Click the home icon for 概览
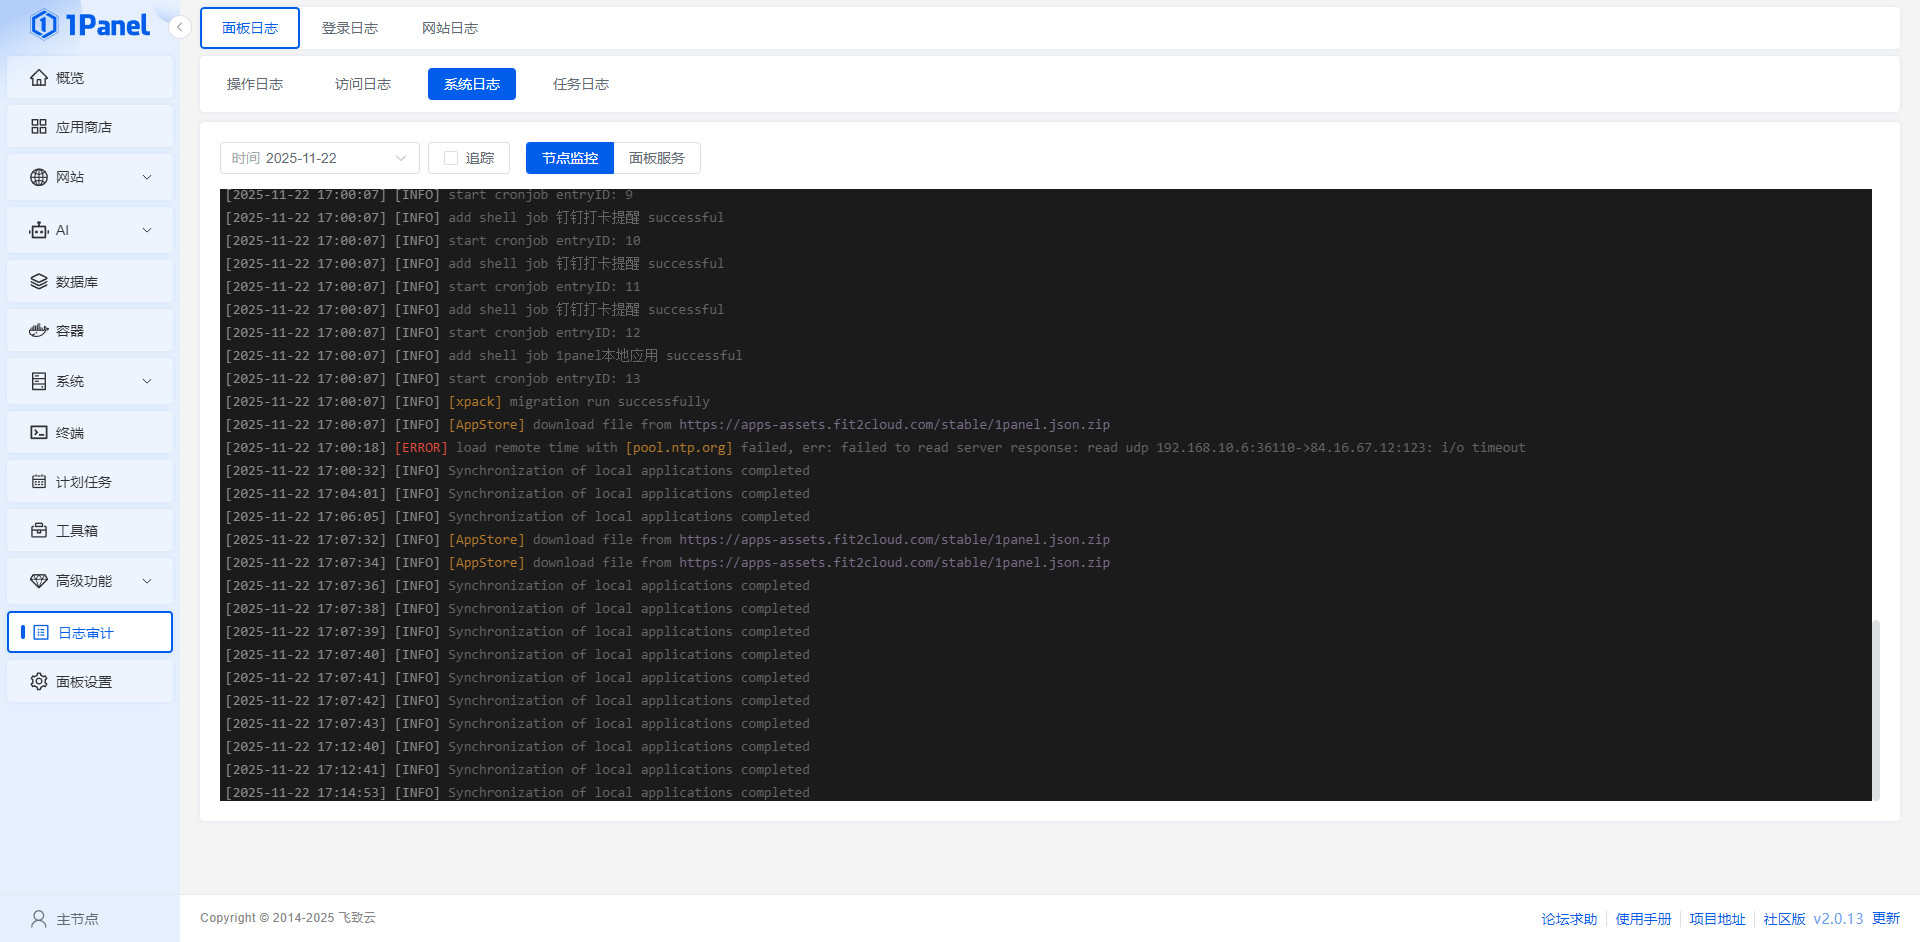 (39, 78)
